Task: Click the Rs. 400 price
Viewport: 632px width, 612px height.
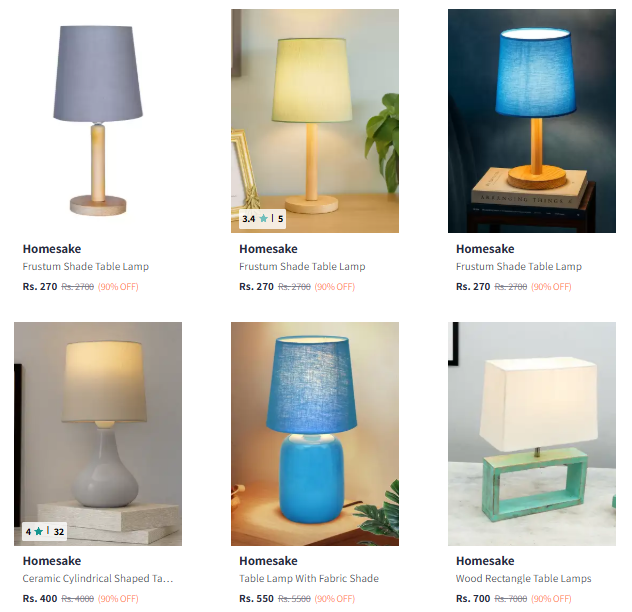Action: (40, 599)
